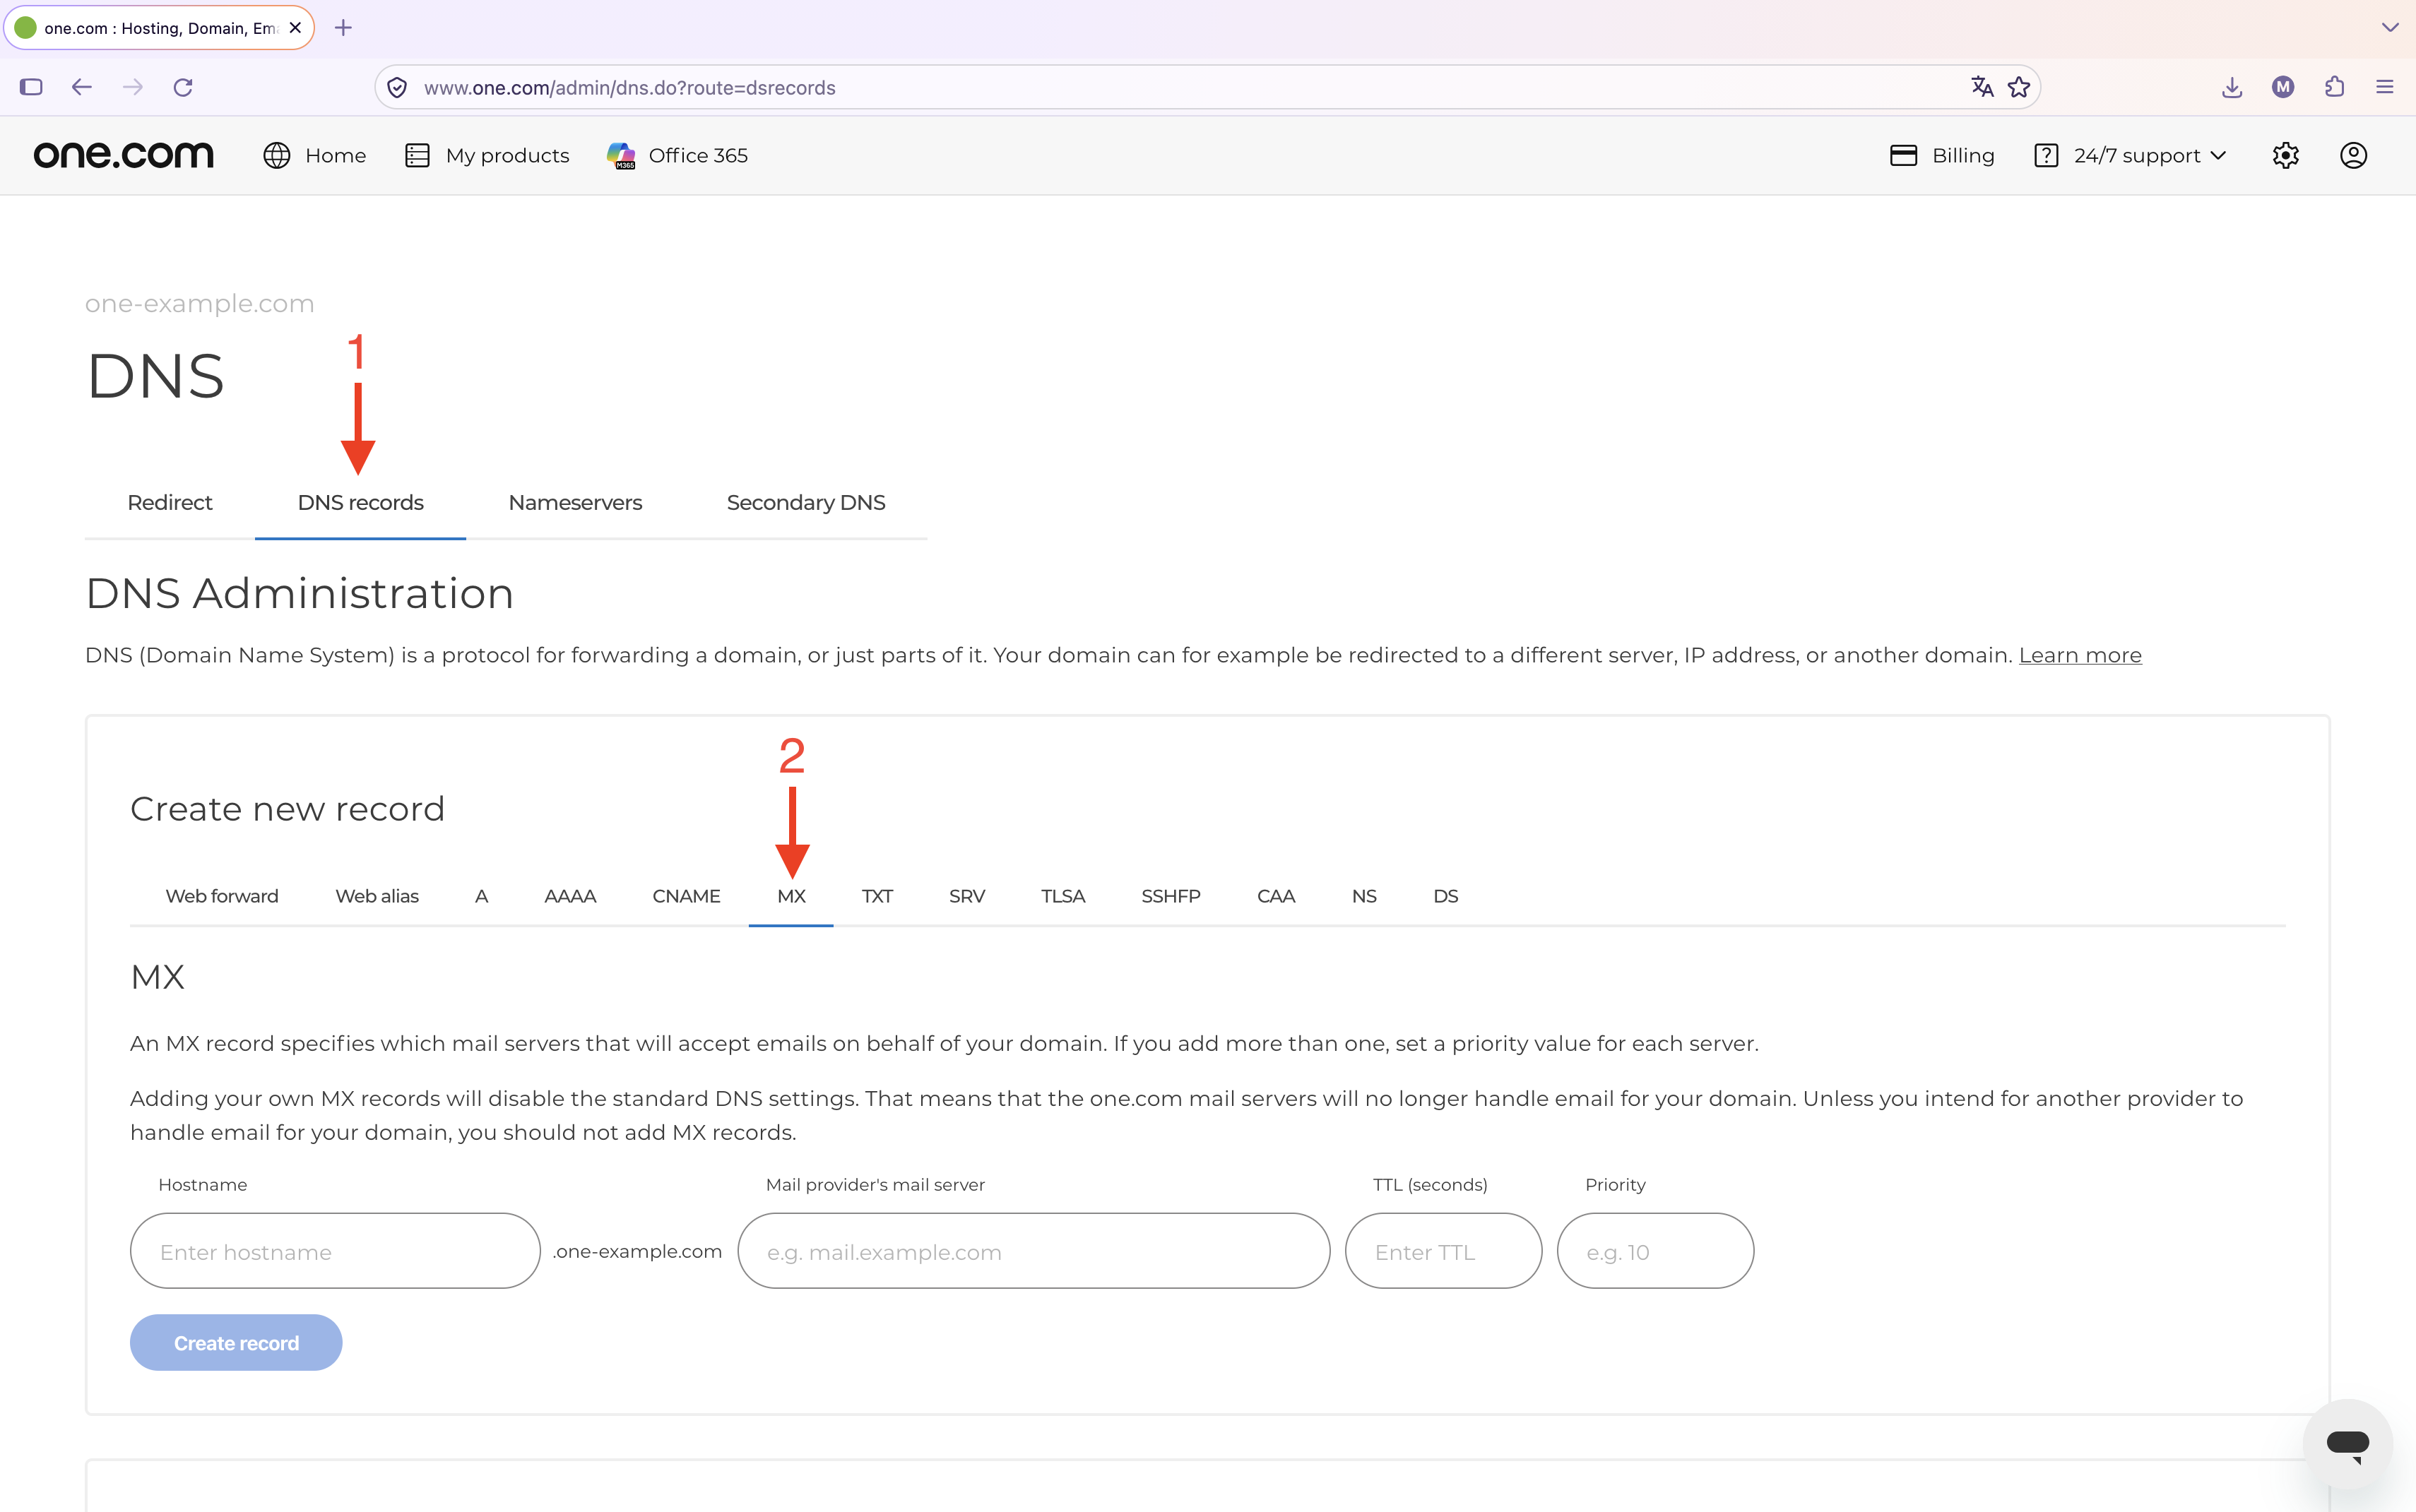Screen dimensions: 2416x1512
Task: Open the Billing page
Action: (x=1942, y=155)
